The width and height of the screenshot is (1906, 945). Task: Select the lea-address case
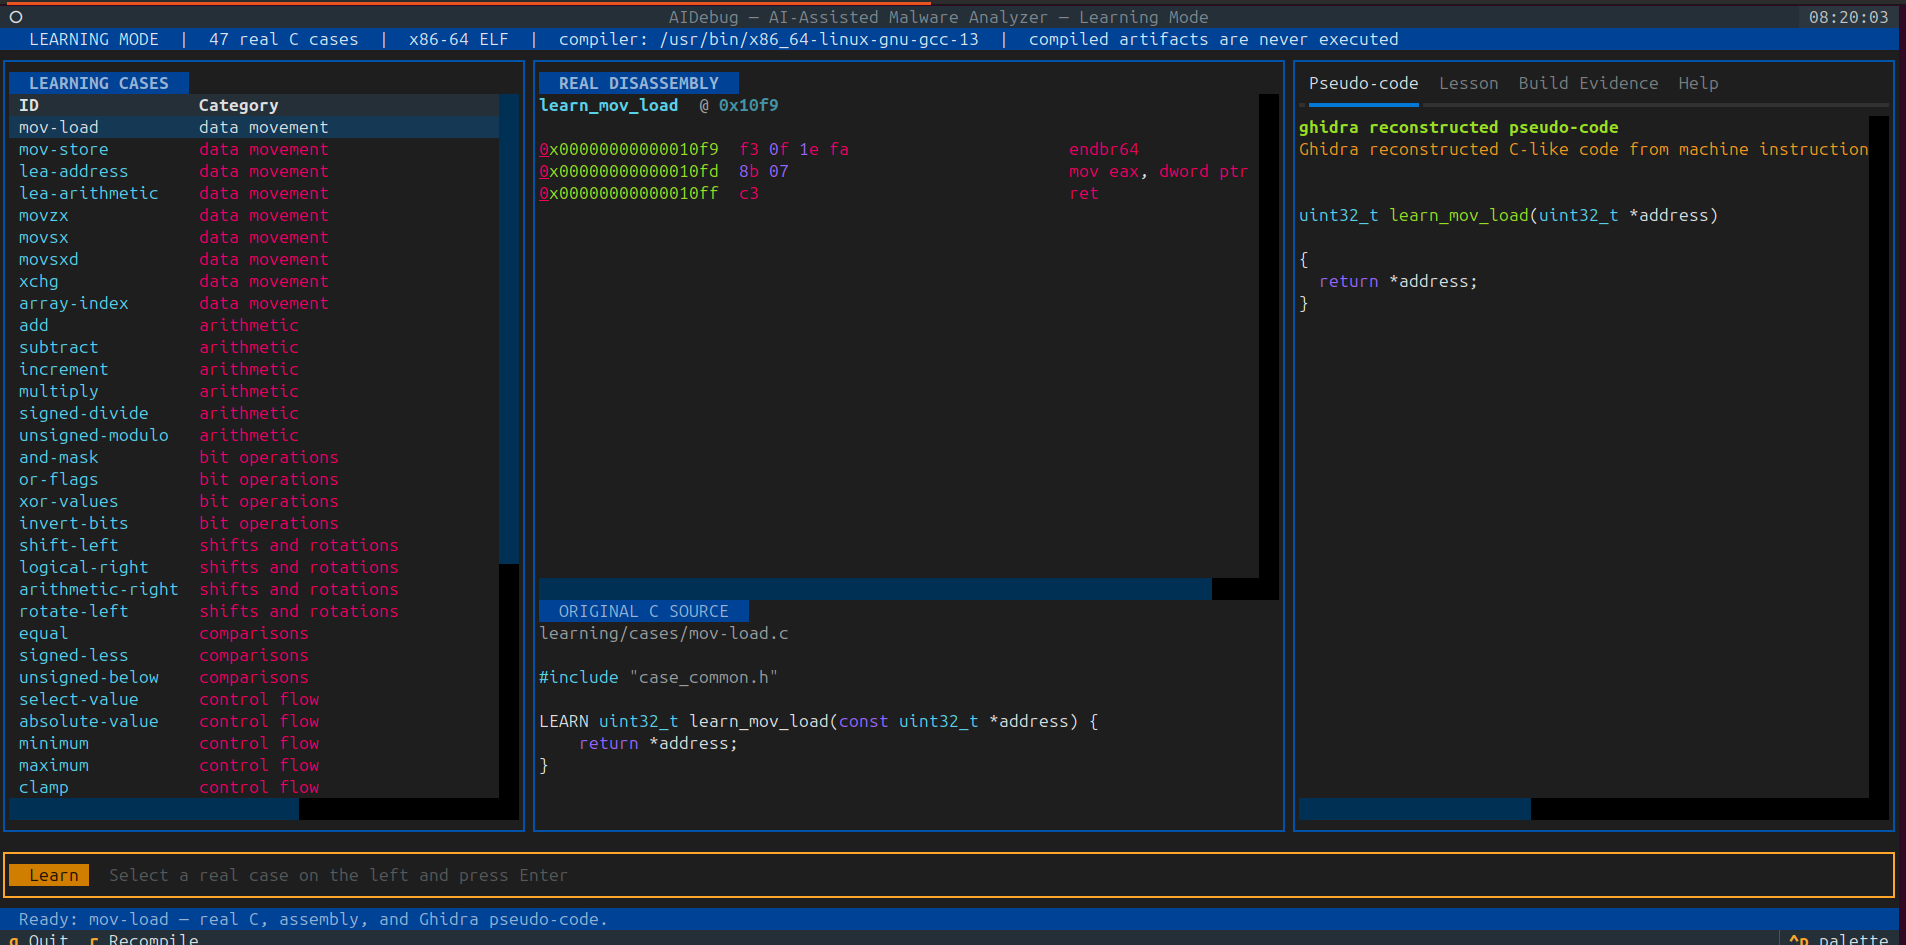pos(254,171)
